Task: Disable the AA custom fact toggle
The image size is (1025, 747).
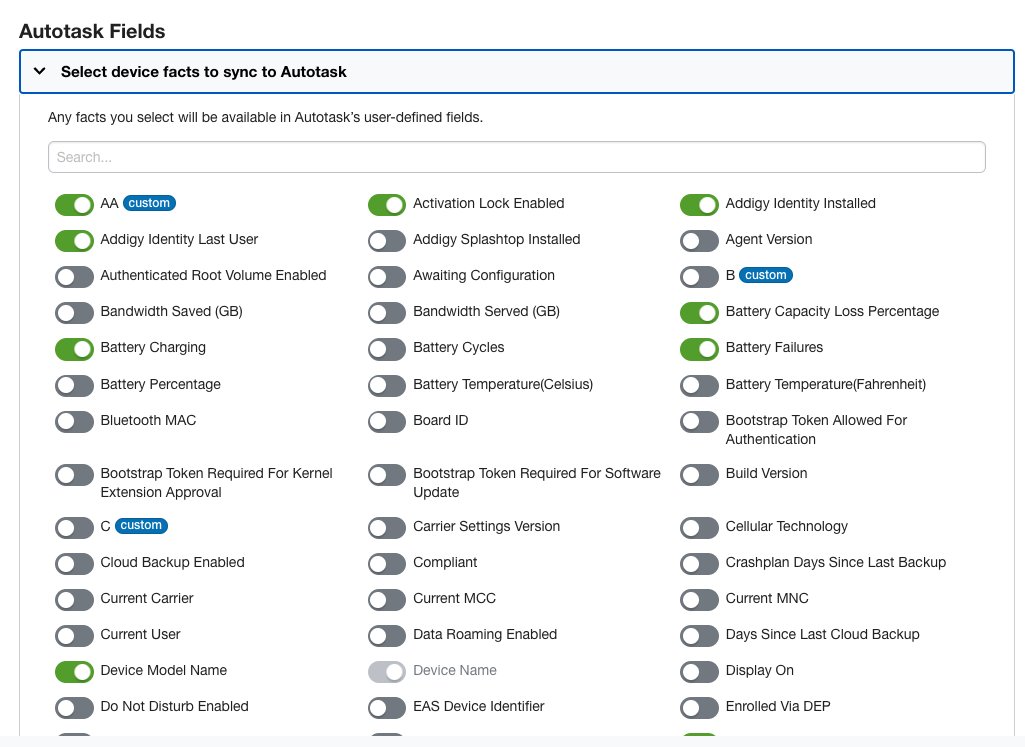Action: coord(75,205)
